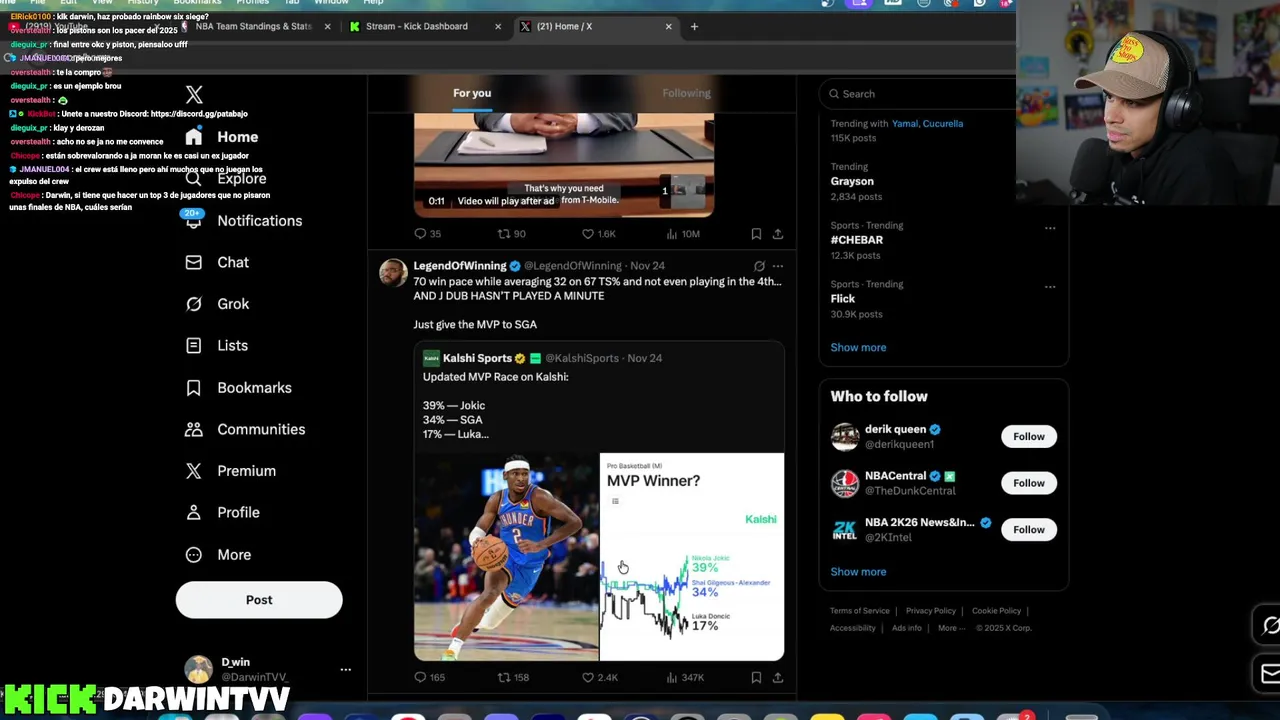The width and height of the screenshot is (1280, 720).
Task: Switch to the Following tab
Action: pyautogui.click(x=686, y=93)
